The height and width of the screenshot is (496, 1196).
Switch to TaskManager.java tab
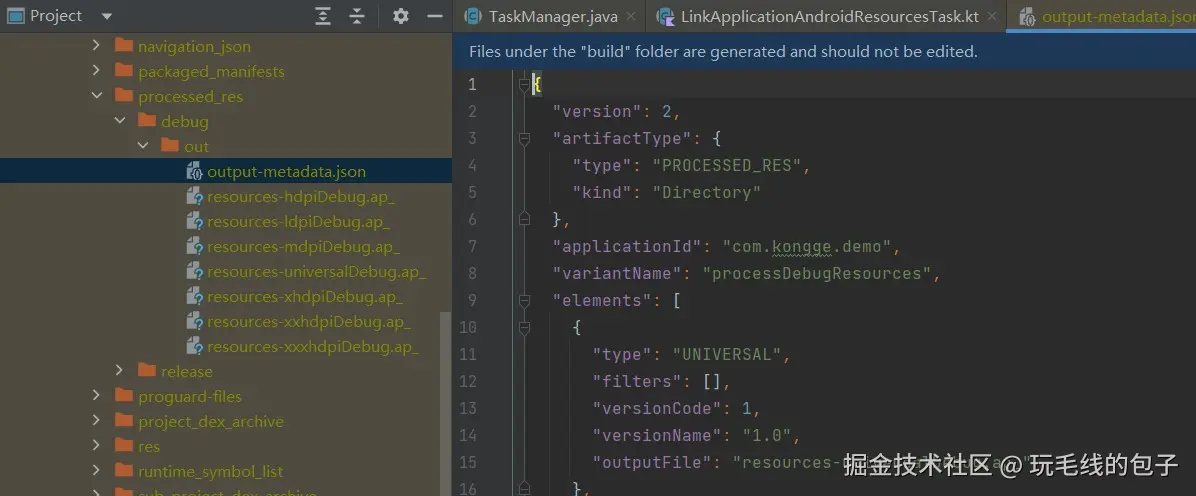(x=552, y=16)
